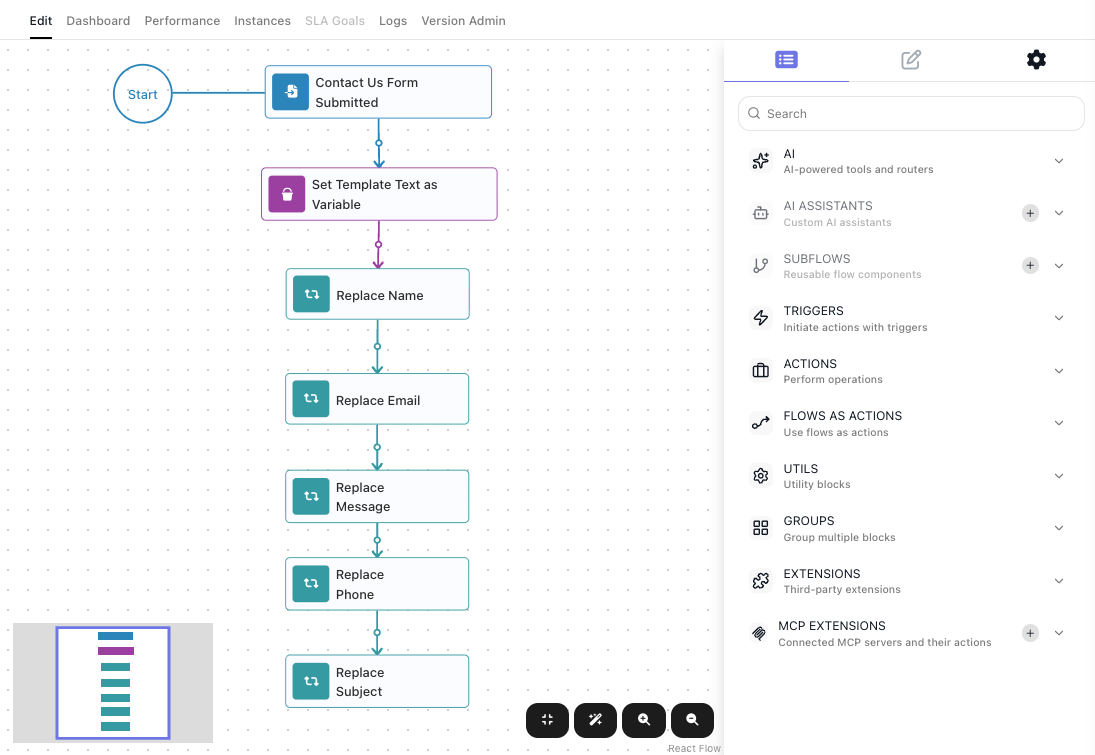Screen dimensions: 1095x755
Task: Click the Actions briefcase icon
Action: click(760, 371)
